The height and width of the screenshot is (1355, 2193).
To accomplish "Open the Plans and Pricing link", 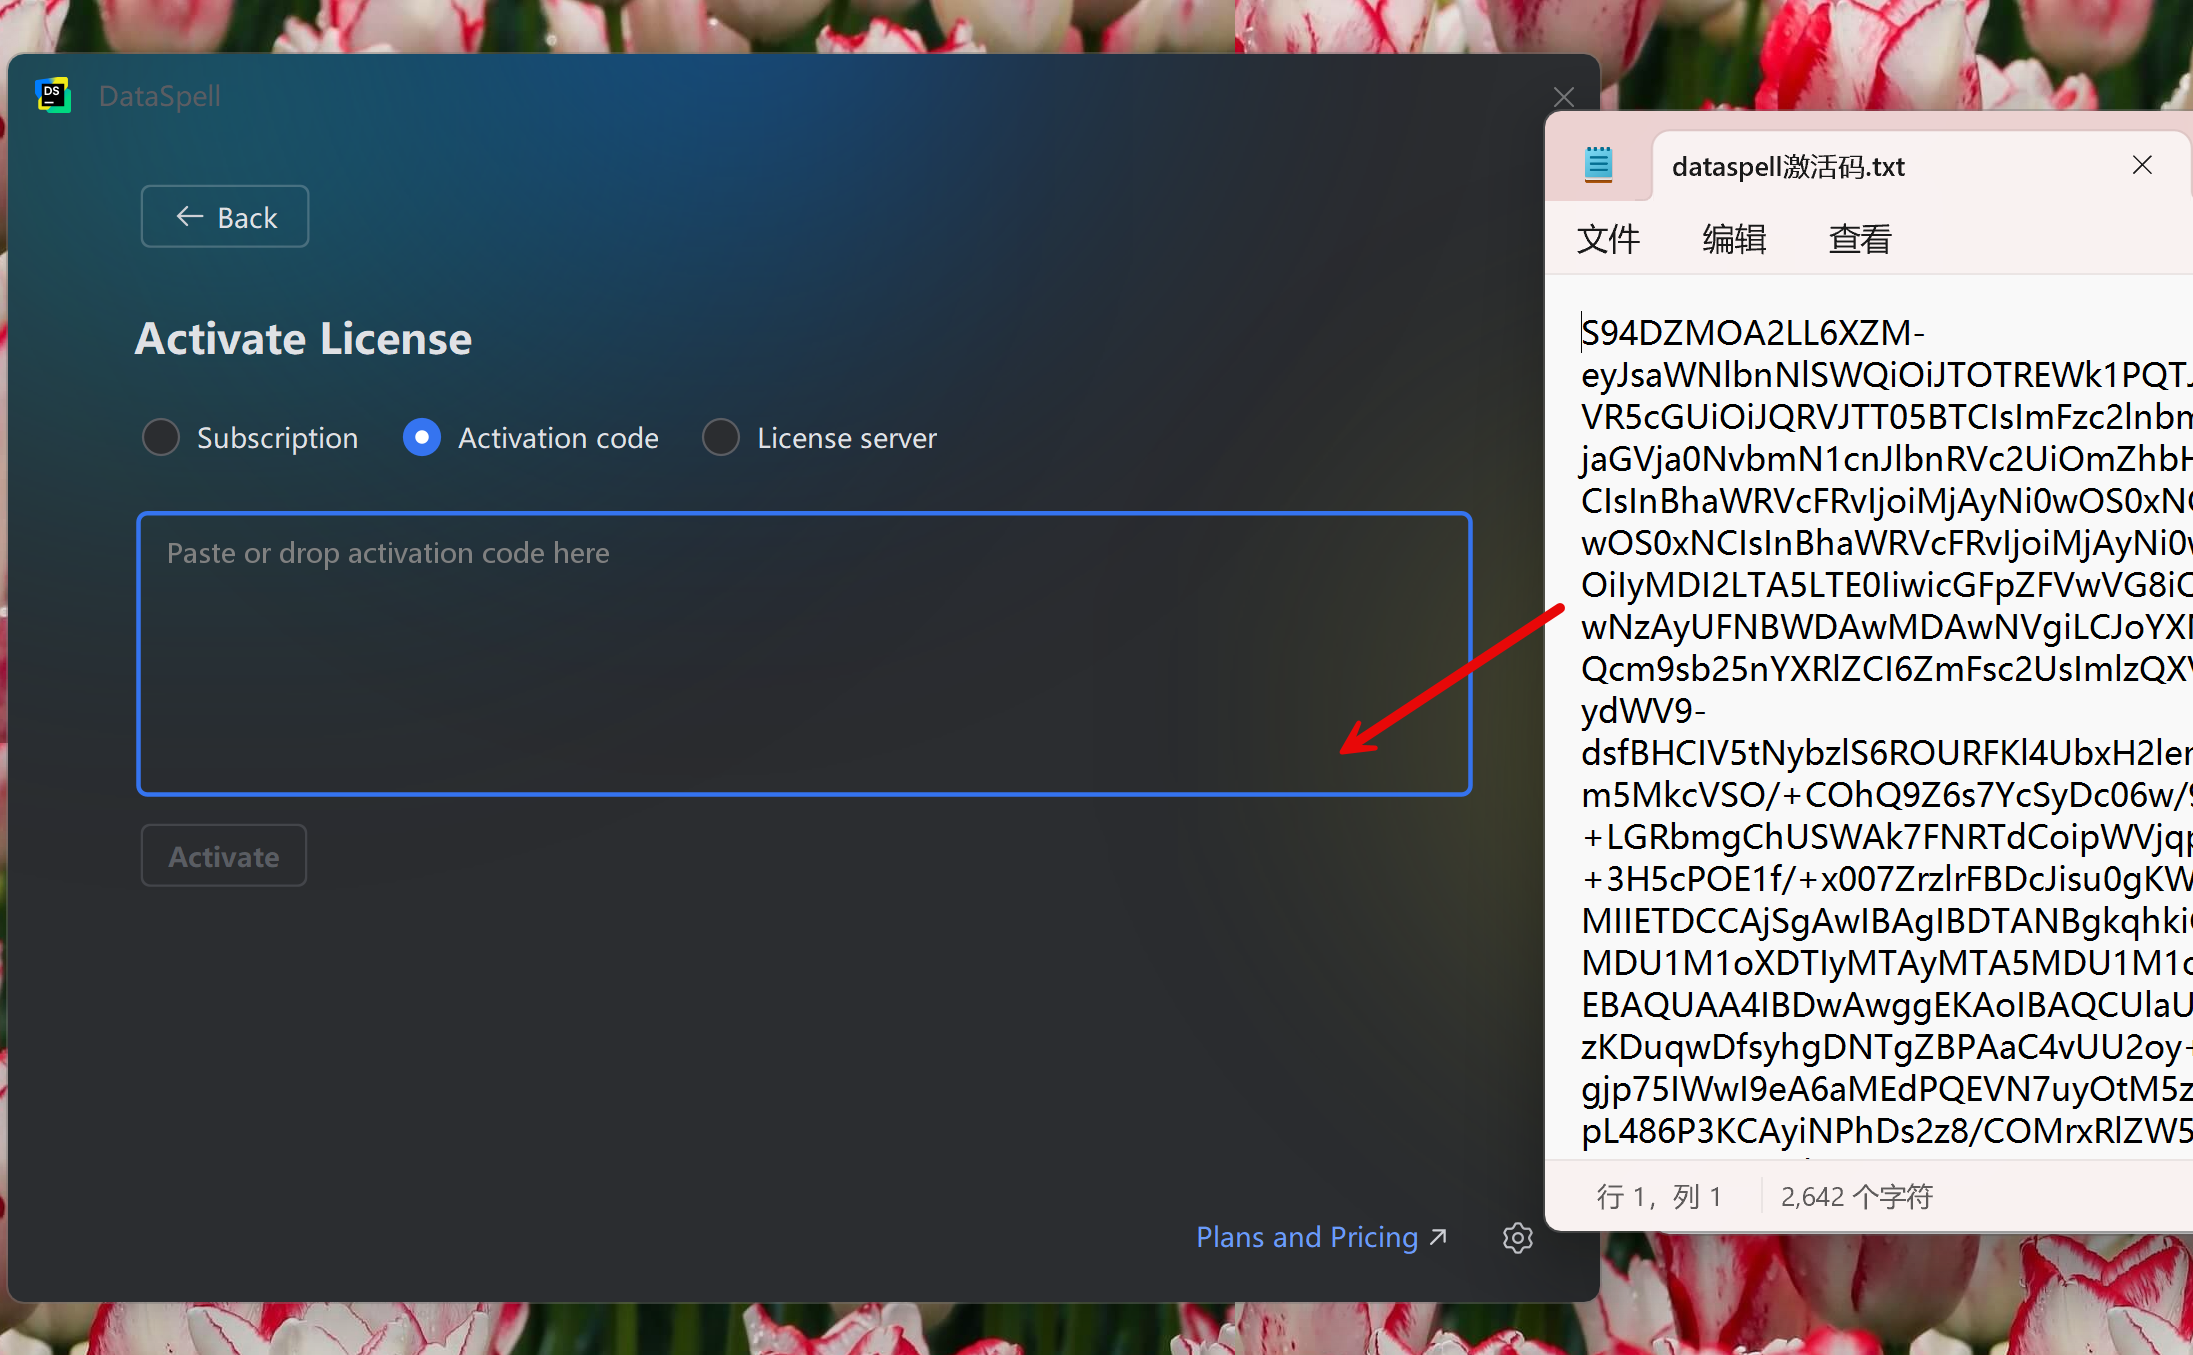I will click(x=1306, y=1237).
